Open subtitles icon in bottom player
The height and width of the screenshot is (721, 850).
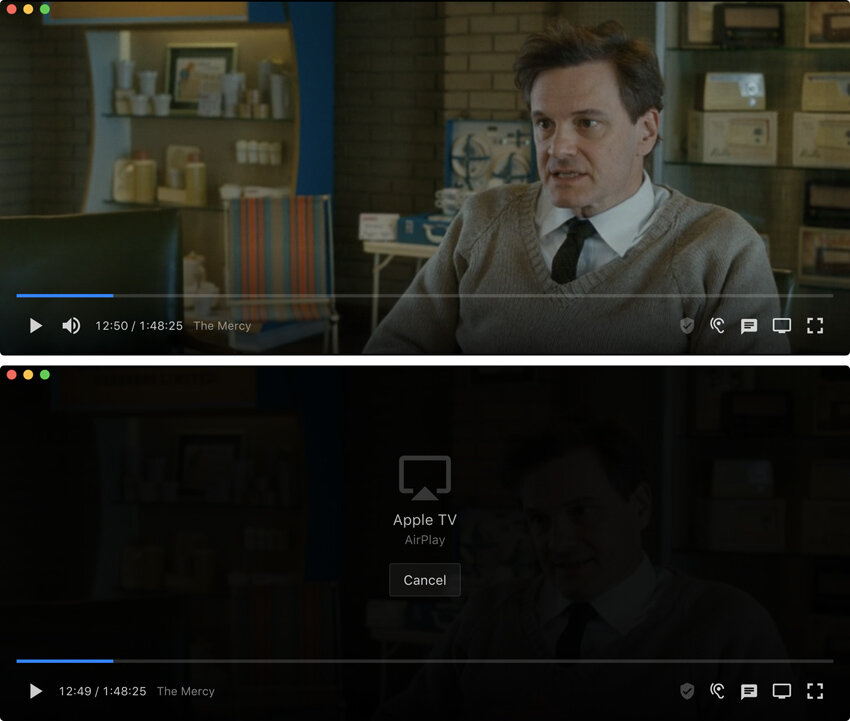[749, 691]
